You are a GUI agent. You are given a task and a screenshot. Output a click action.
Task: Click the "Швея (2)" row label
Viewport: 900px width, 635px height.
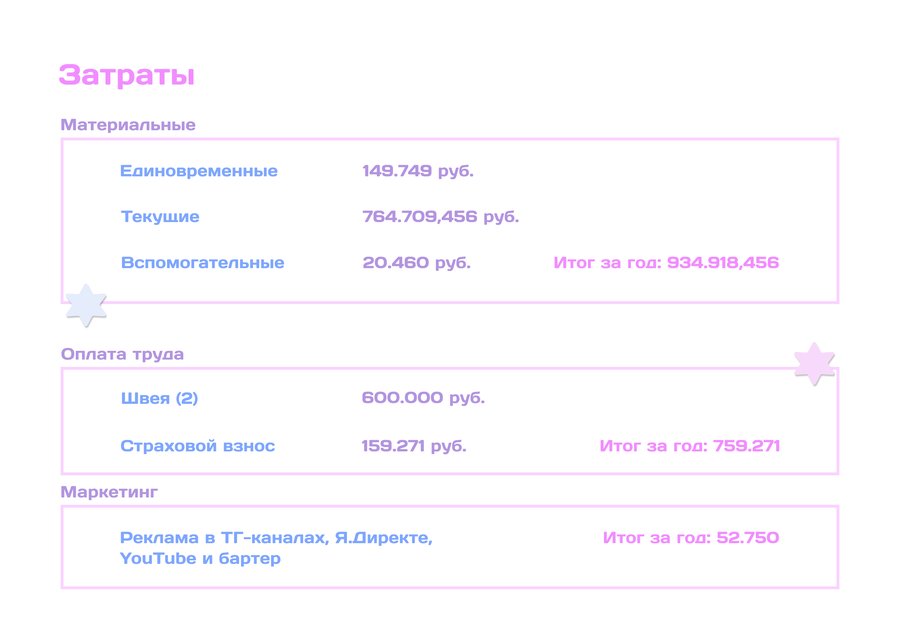coord(159,398)
